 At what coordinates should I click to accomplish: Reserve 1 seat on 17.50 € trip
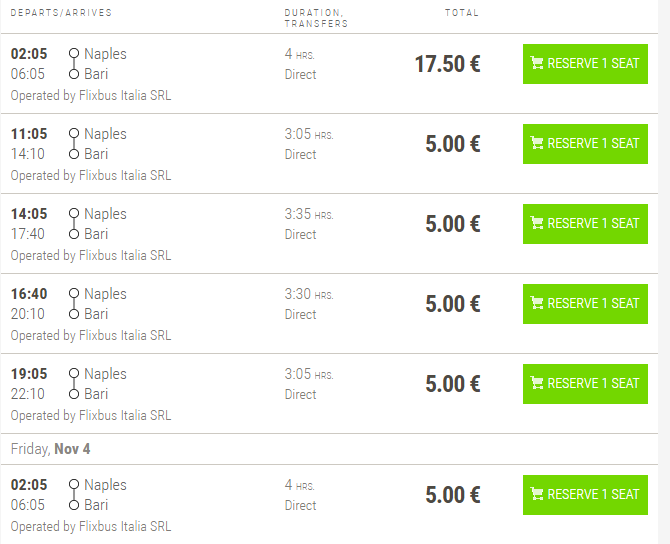coord(585,63)
